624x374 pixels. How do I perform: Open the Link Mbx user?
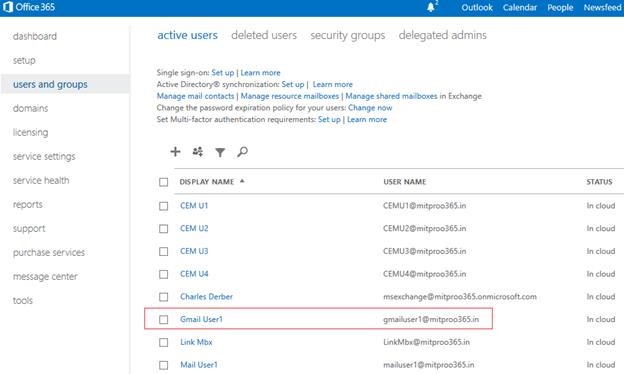pyautogui.click(x=196, y=342)
